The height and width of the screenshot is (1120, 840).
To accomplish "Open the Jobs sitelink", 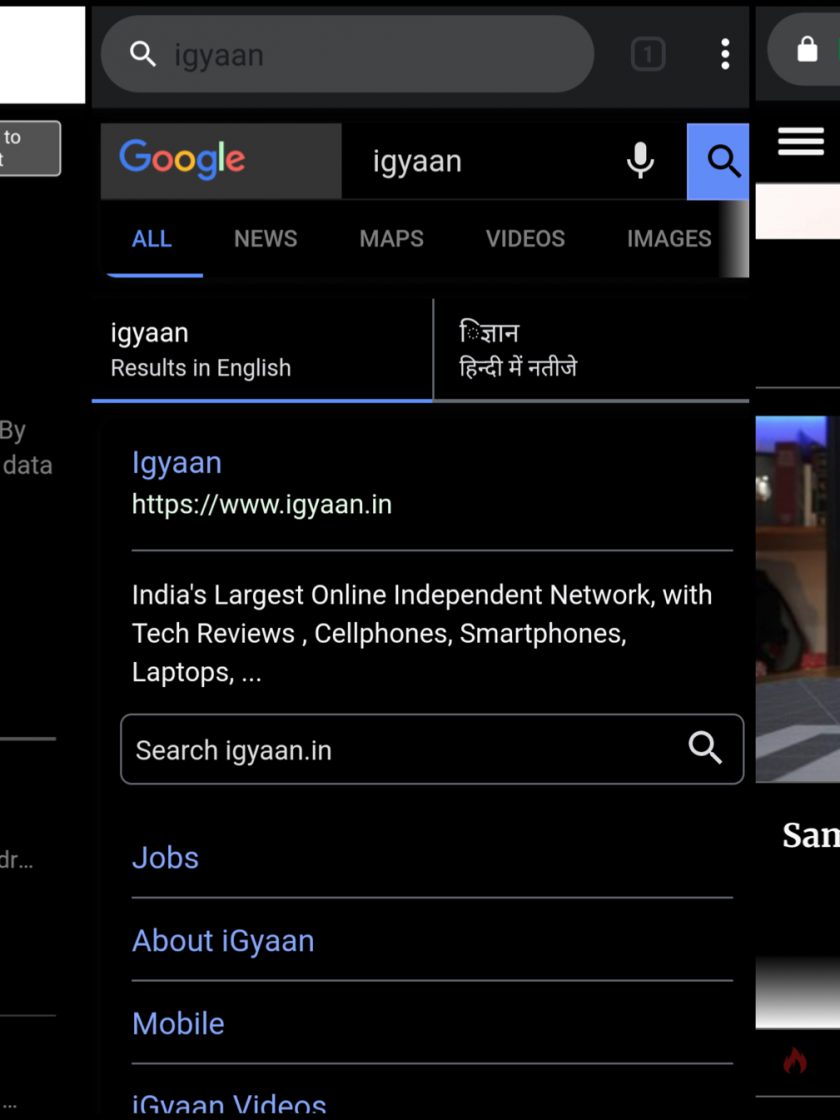I will click(x=166, y=858).
